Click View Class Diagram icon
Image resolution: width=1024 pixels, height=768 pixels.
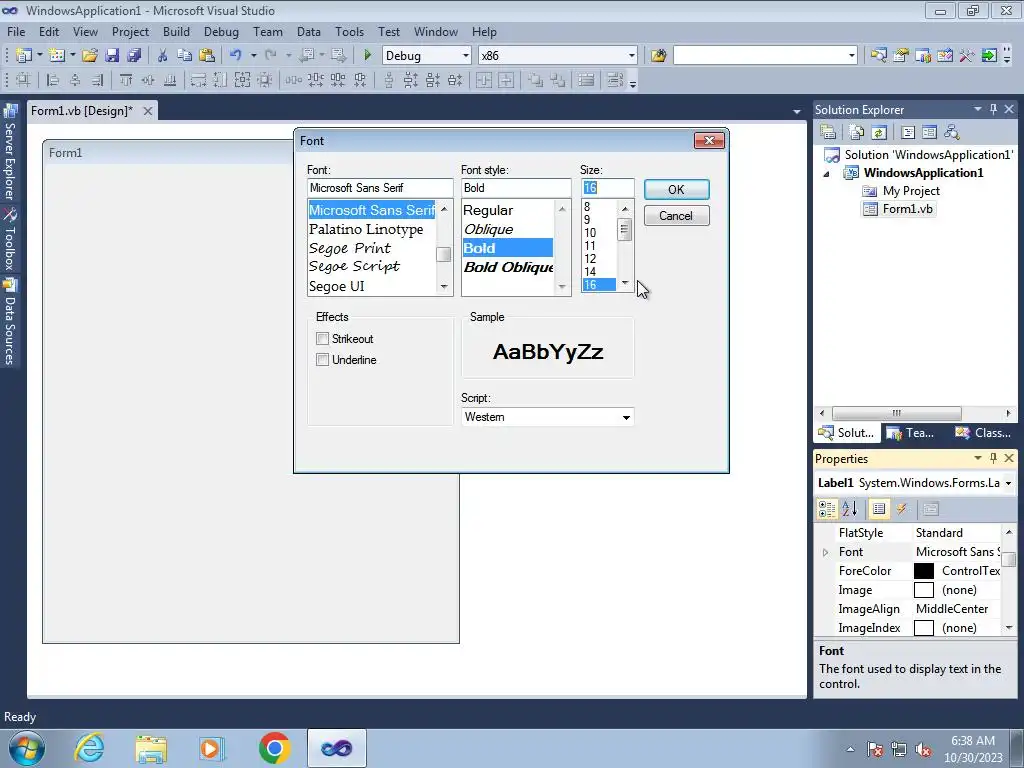pos(952,132)
